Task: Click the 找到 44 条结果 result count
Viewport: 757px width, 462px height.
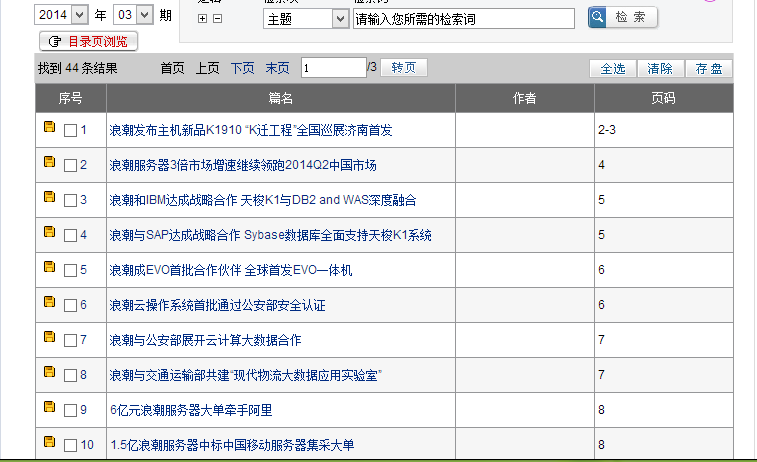Action: click(x=78, y=69)
